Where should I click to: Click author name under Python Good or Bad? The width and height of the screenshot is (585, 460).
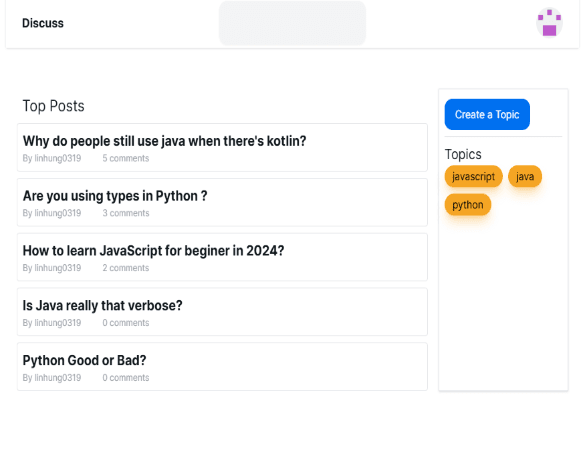tap(57, 378)
